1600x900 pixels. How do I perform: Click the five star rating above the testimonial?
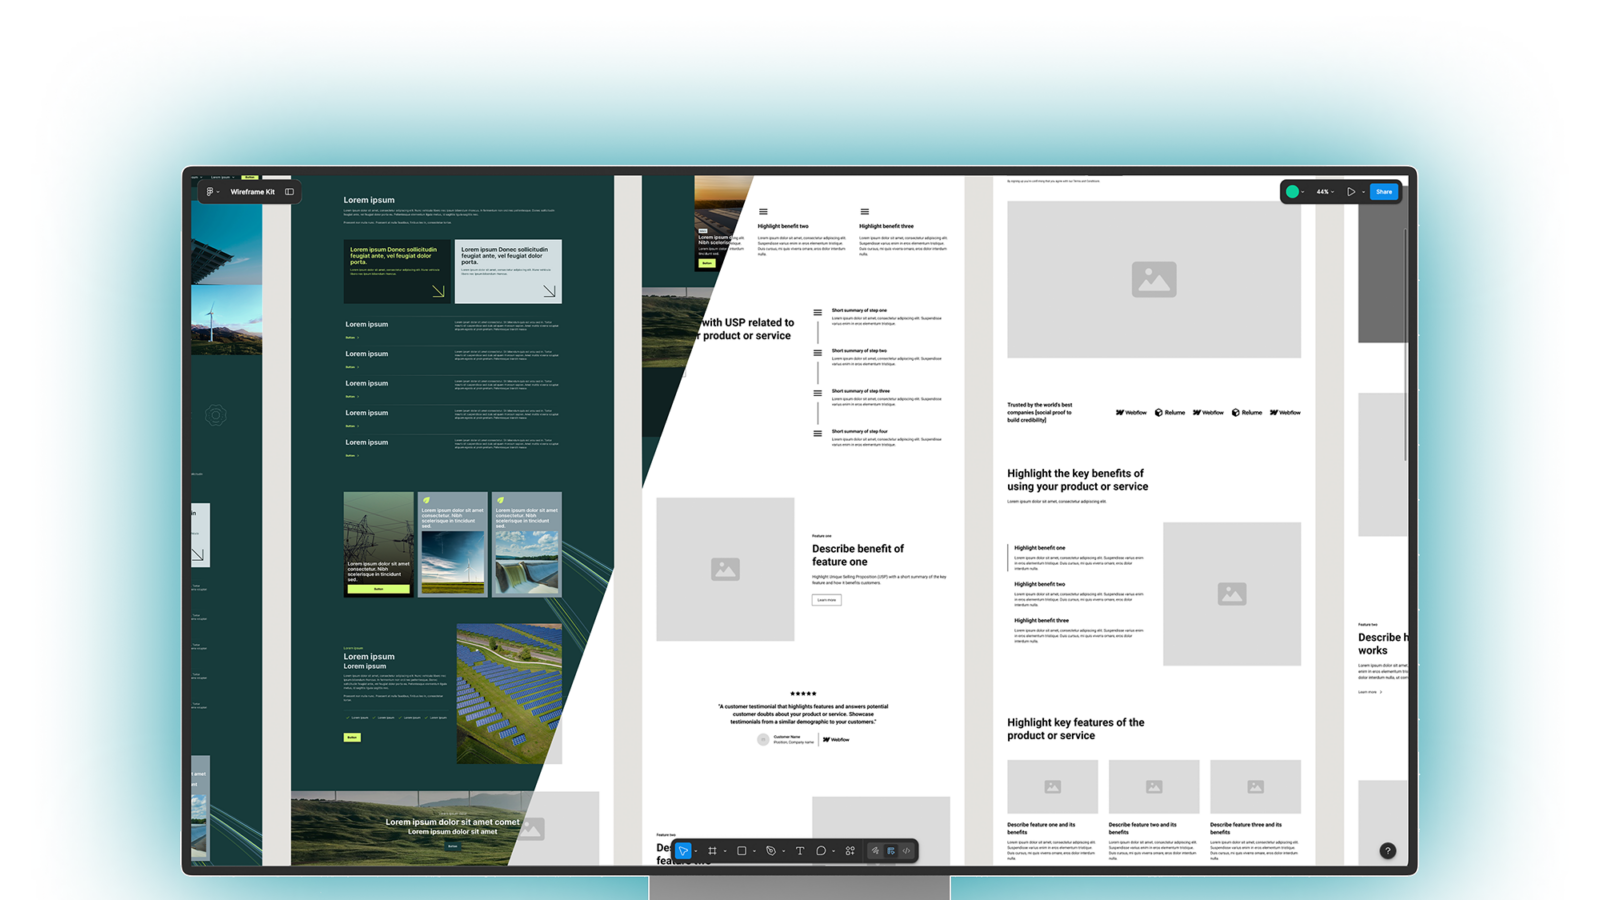[x=803, y=693]
